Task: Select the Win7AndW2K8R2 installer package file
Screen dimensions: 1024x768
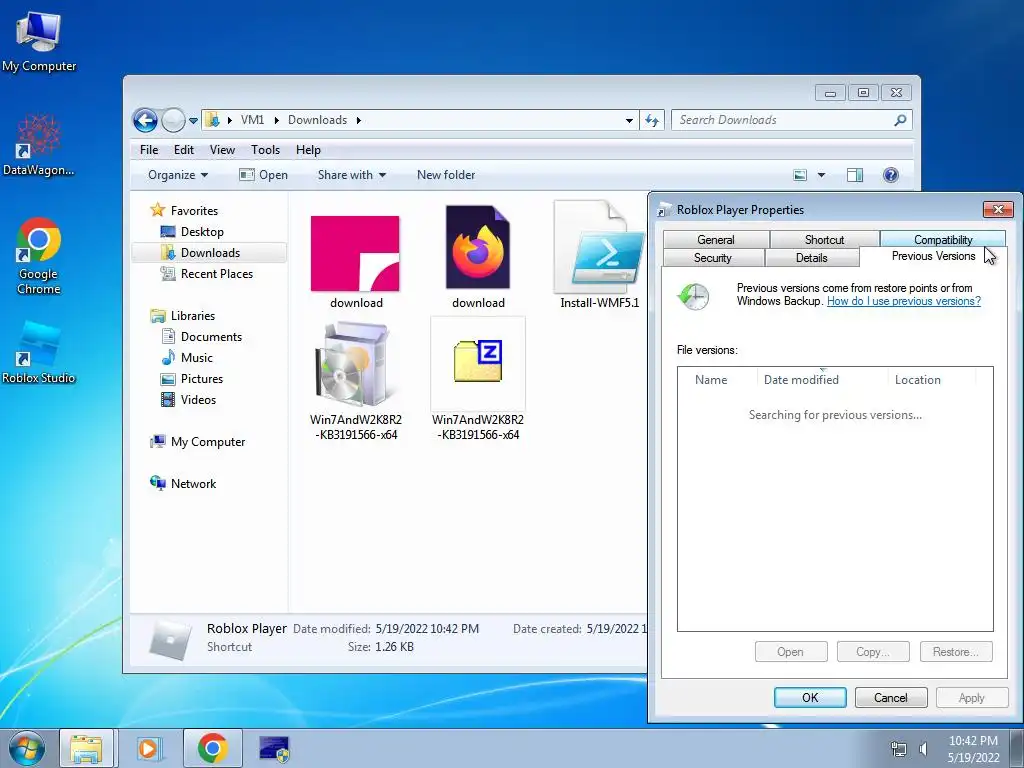Action: coord(355,381)
